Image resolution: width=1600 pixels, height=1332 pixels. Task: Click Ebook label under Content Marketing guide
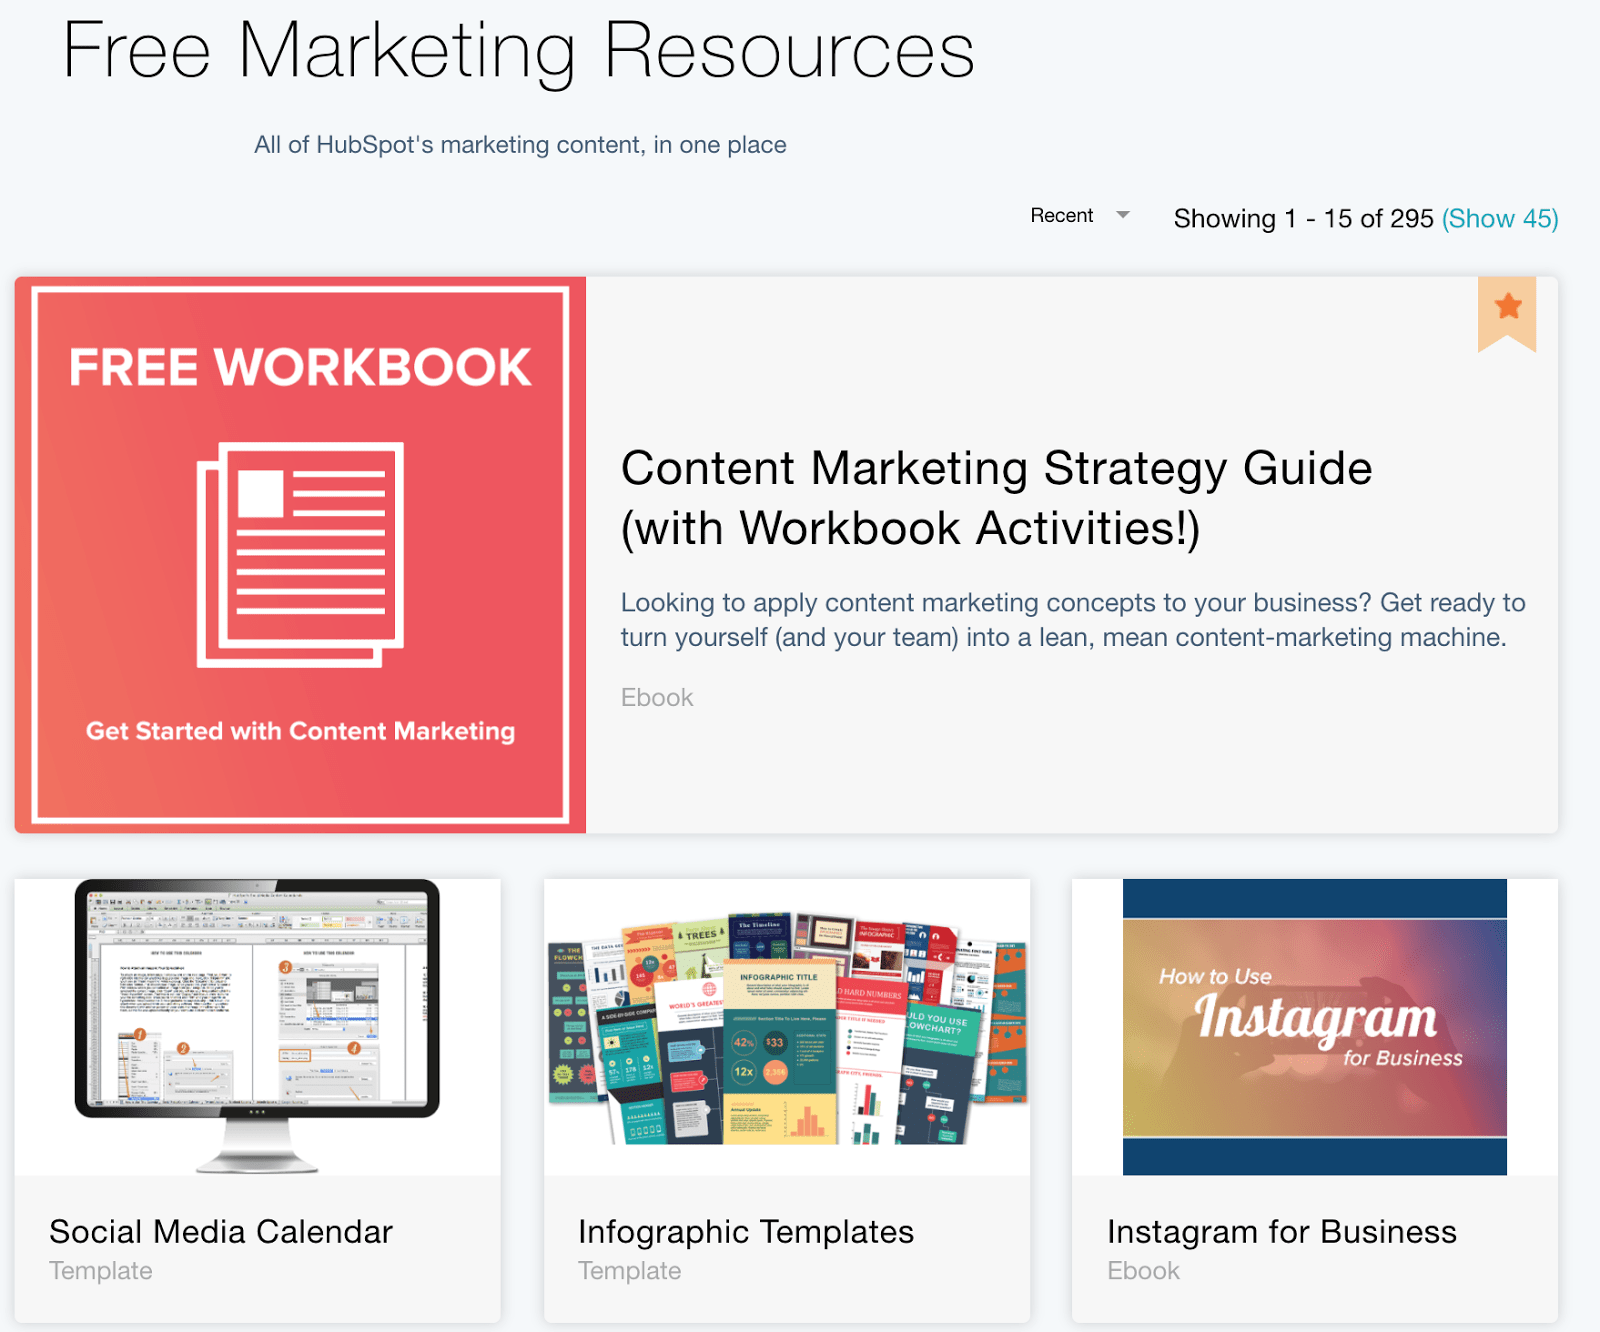(657, 698)
